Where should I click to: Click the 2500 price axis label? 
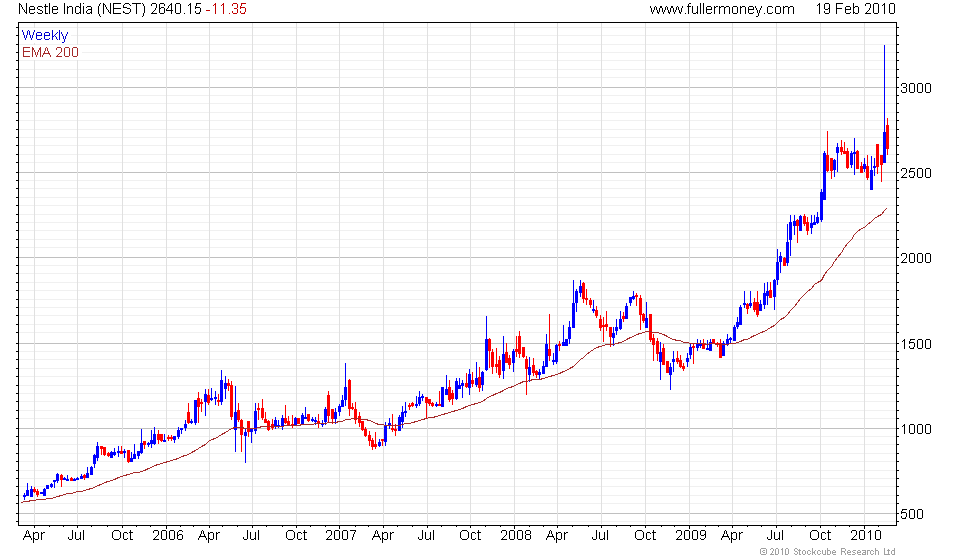[x=916, y=173]
